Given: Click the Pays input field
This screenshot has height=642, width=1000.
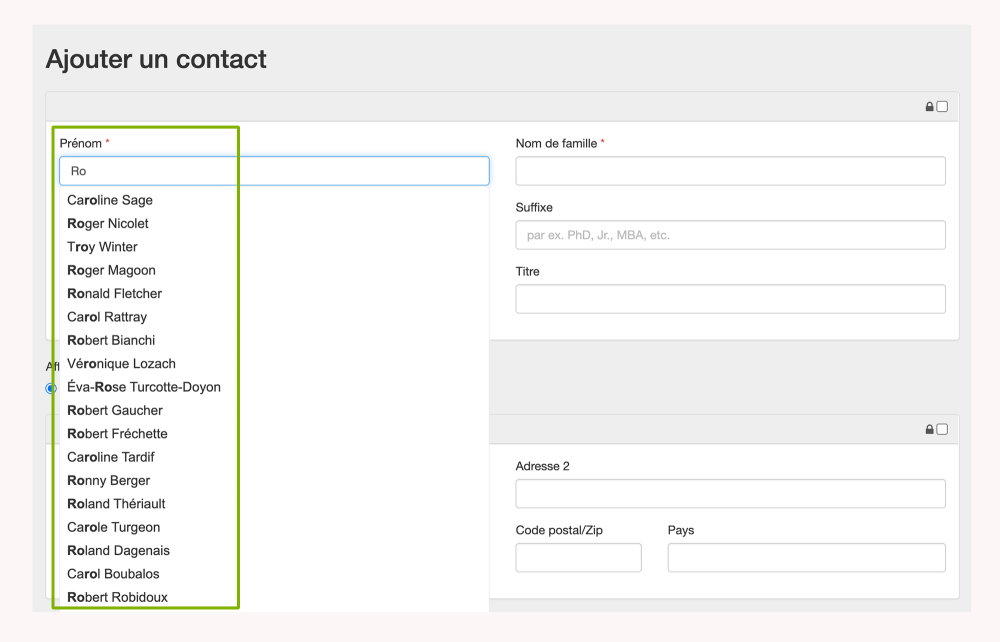Looking at the screenshot, I should [806, 557].
